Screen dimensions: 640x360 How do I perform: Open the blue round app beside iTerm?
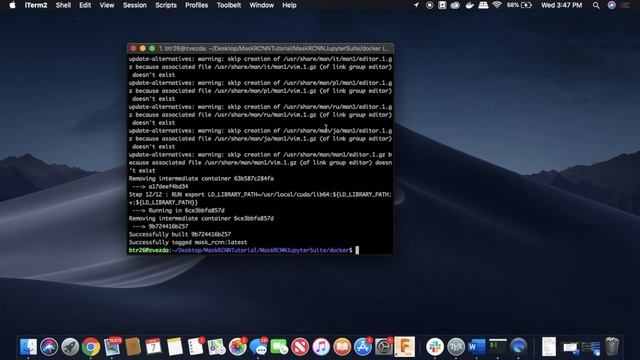[519, 347]
